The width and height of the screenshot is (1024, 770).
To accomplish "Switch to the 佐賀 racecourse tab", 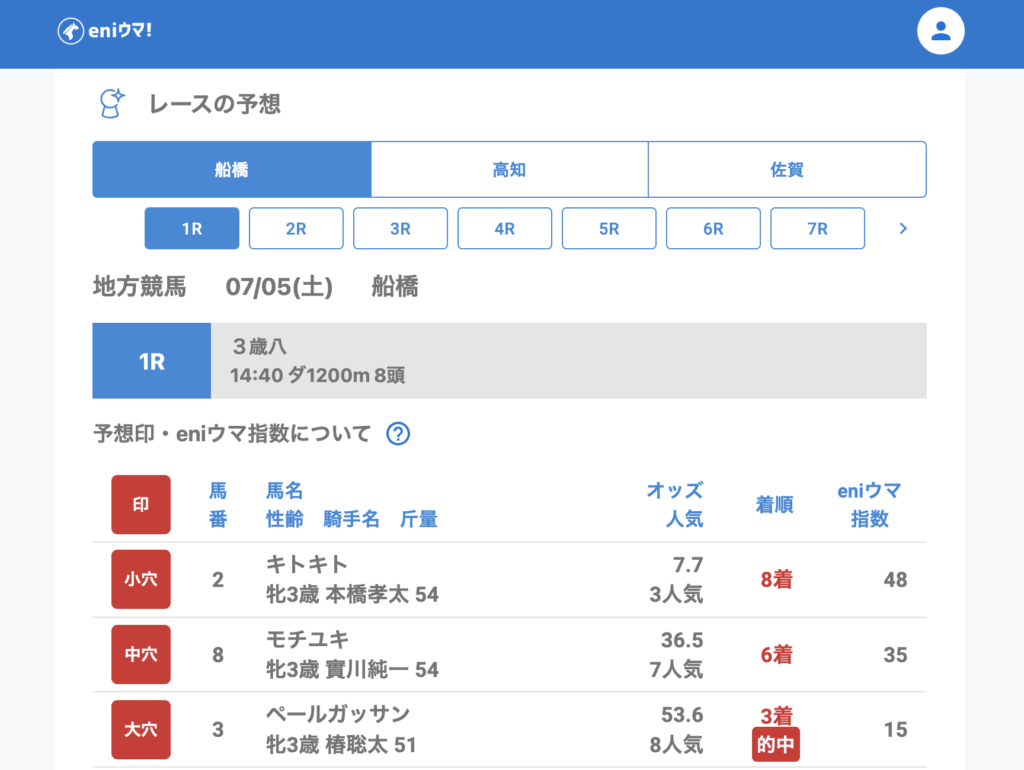I will click(787, 170).
